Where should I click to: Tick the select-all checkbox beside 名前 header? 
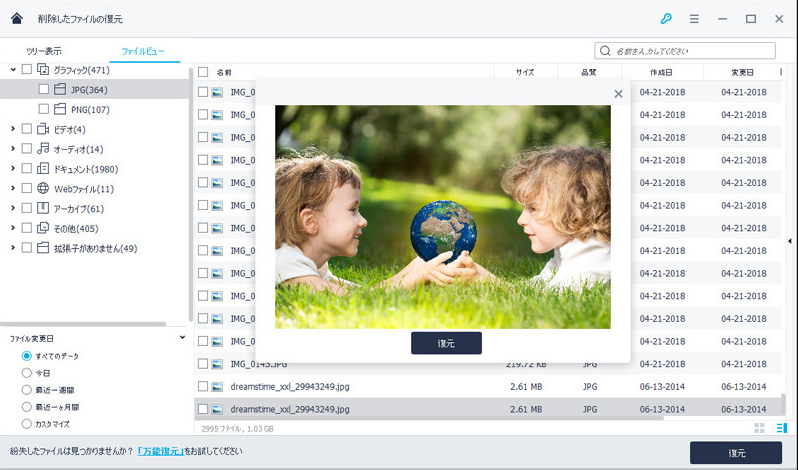[203, 72]
